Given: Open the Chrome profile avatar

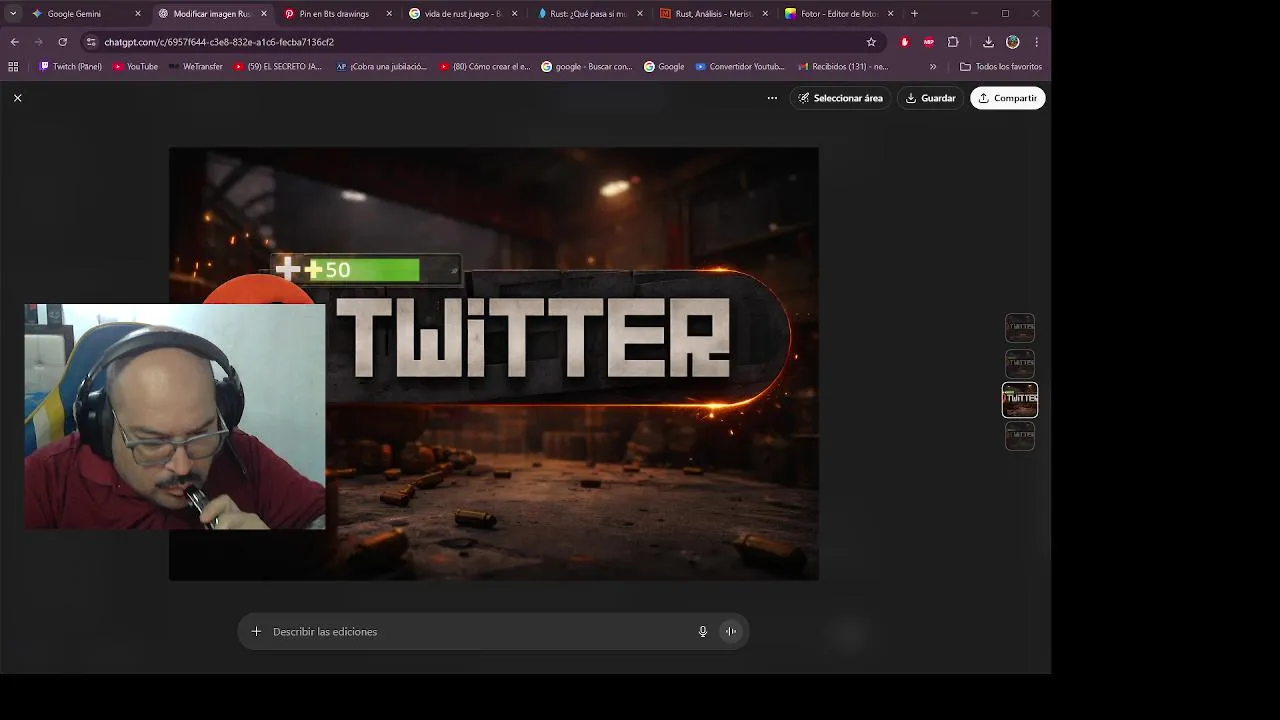Looking at the screenshot, I should [1013, 42].
